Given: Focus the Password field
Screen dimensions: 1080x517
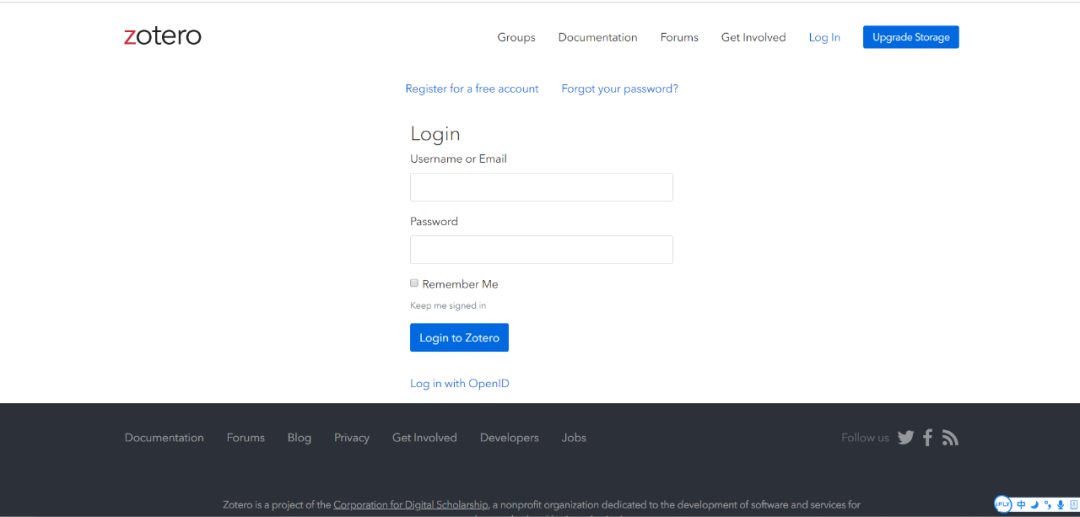Looking at the screenshot, I should tap(541, 250).
